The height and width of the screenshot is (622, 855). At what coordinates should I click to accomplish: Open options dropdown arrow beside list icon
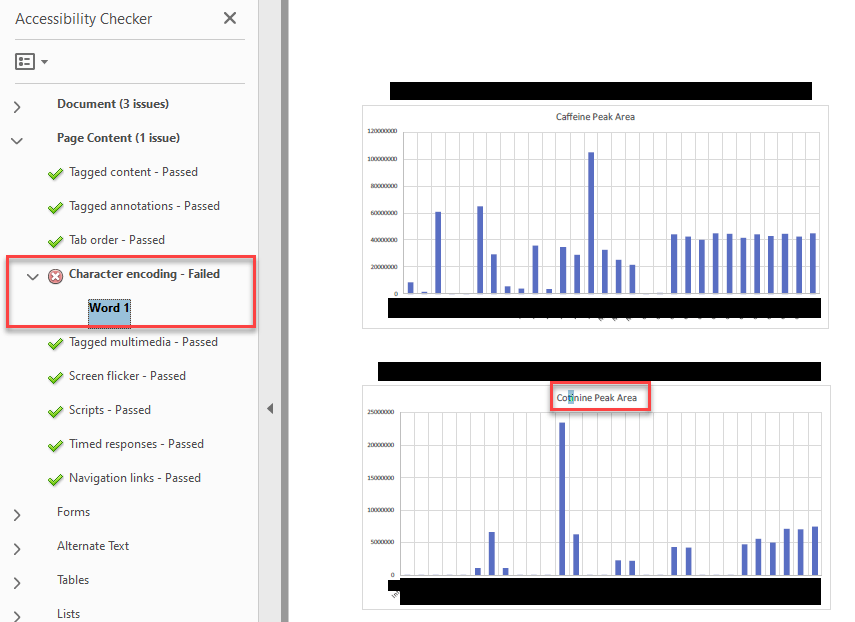tap(45, 62)
